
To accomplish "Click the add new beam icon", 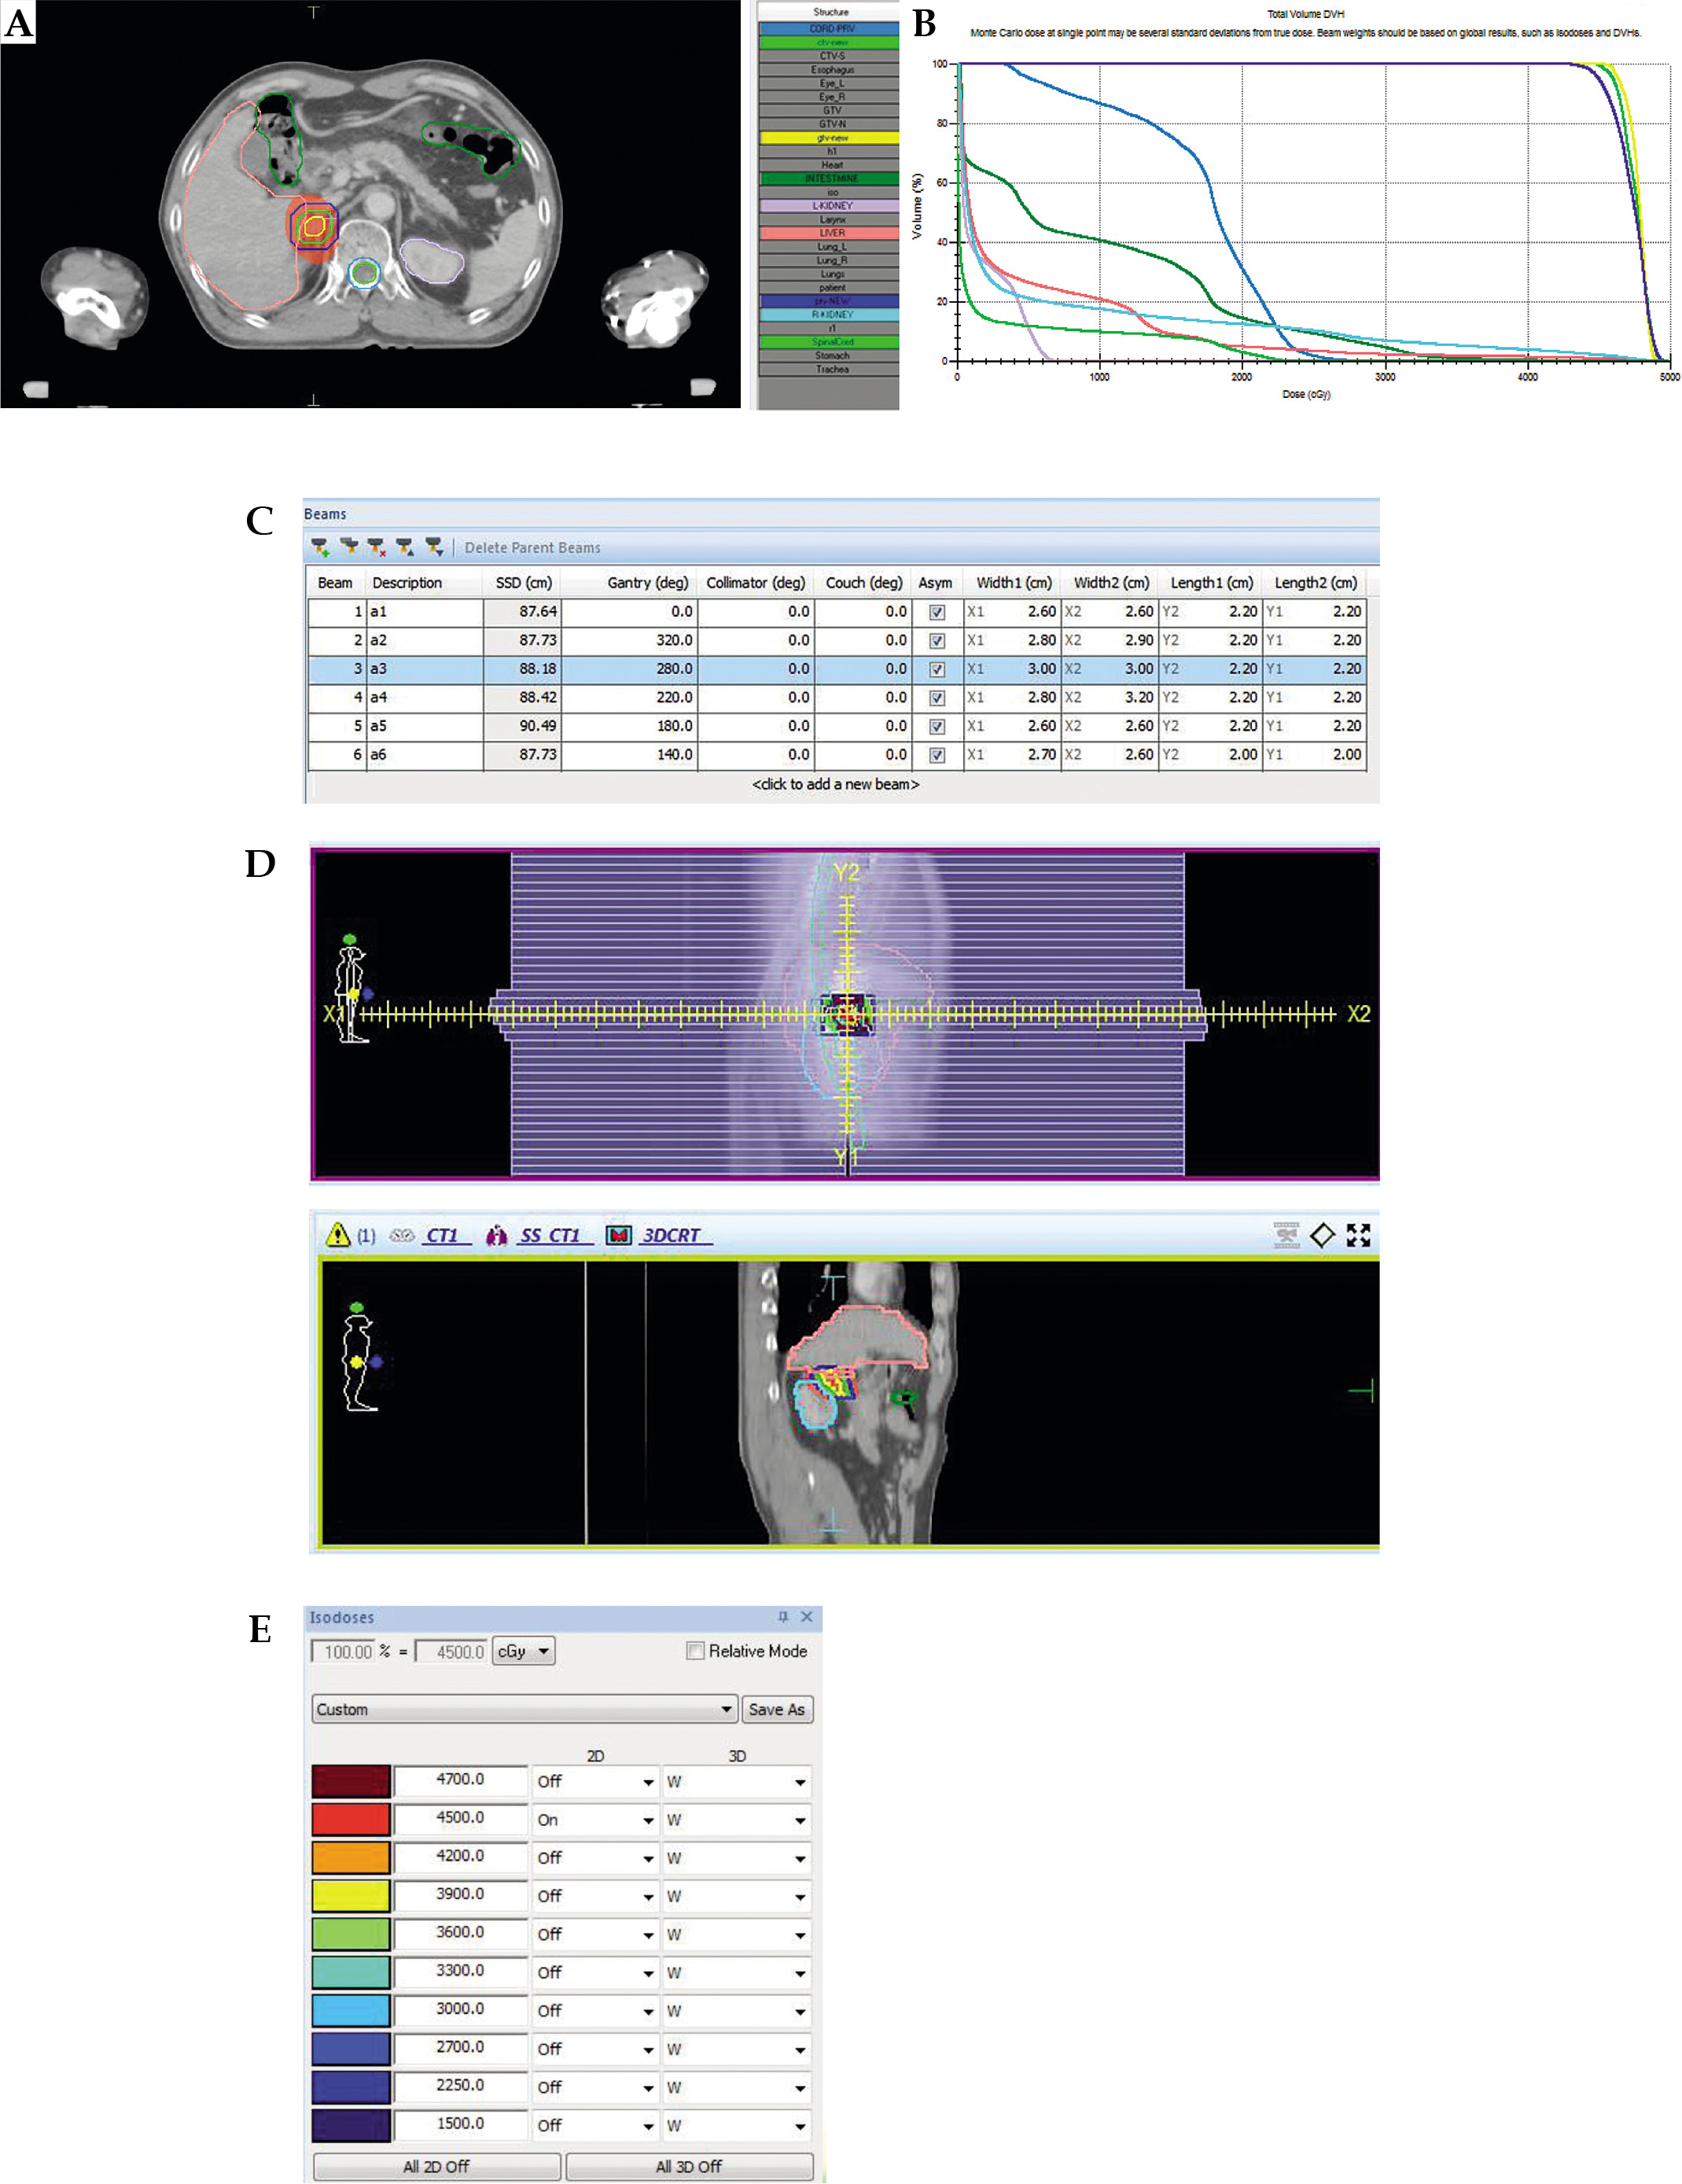I will coord(320,547).
